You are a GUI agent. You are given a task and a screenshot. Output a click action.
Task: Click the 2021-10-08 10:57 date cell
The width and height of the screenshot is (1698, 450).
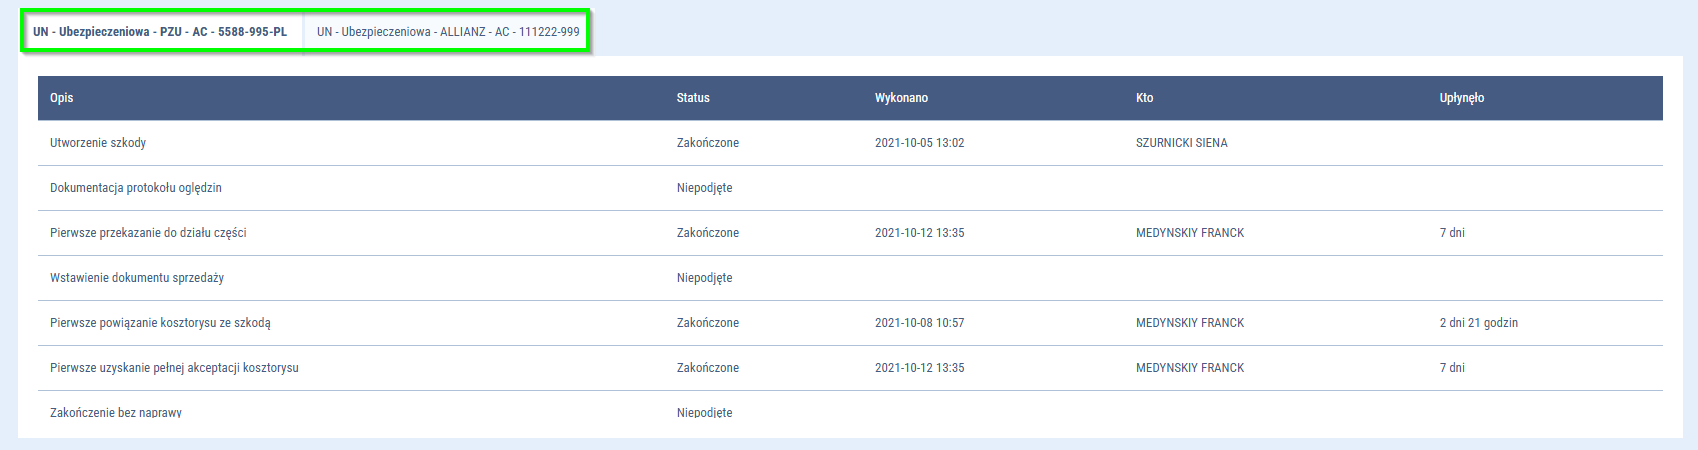[x=919, y=323]
